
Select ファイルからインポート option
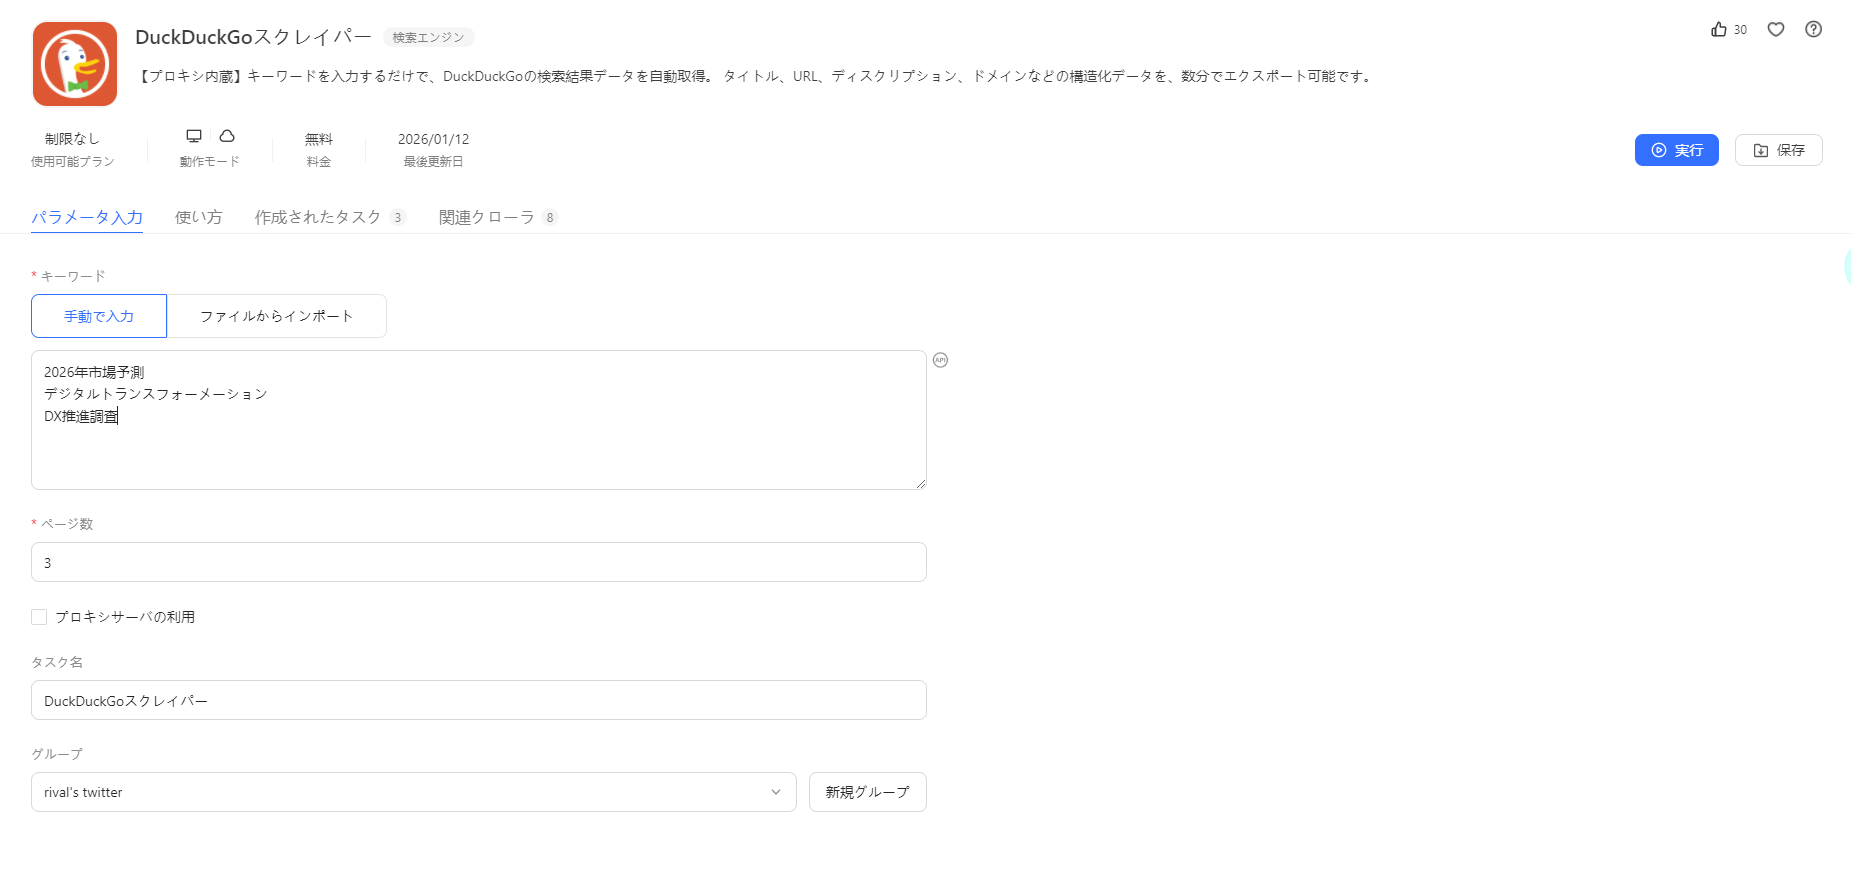pyautogui.click(x=277, y=316)
